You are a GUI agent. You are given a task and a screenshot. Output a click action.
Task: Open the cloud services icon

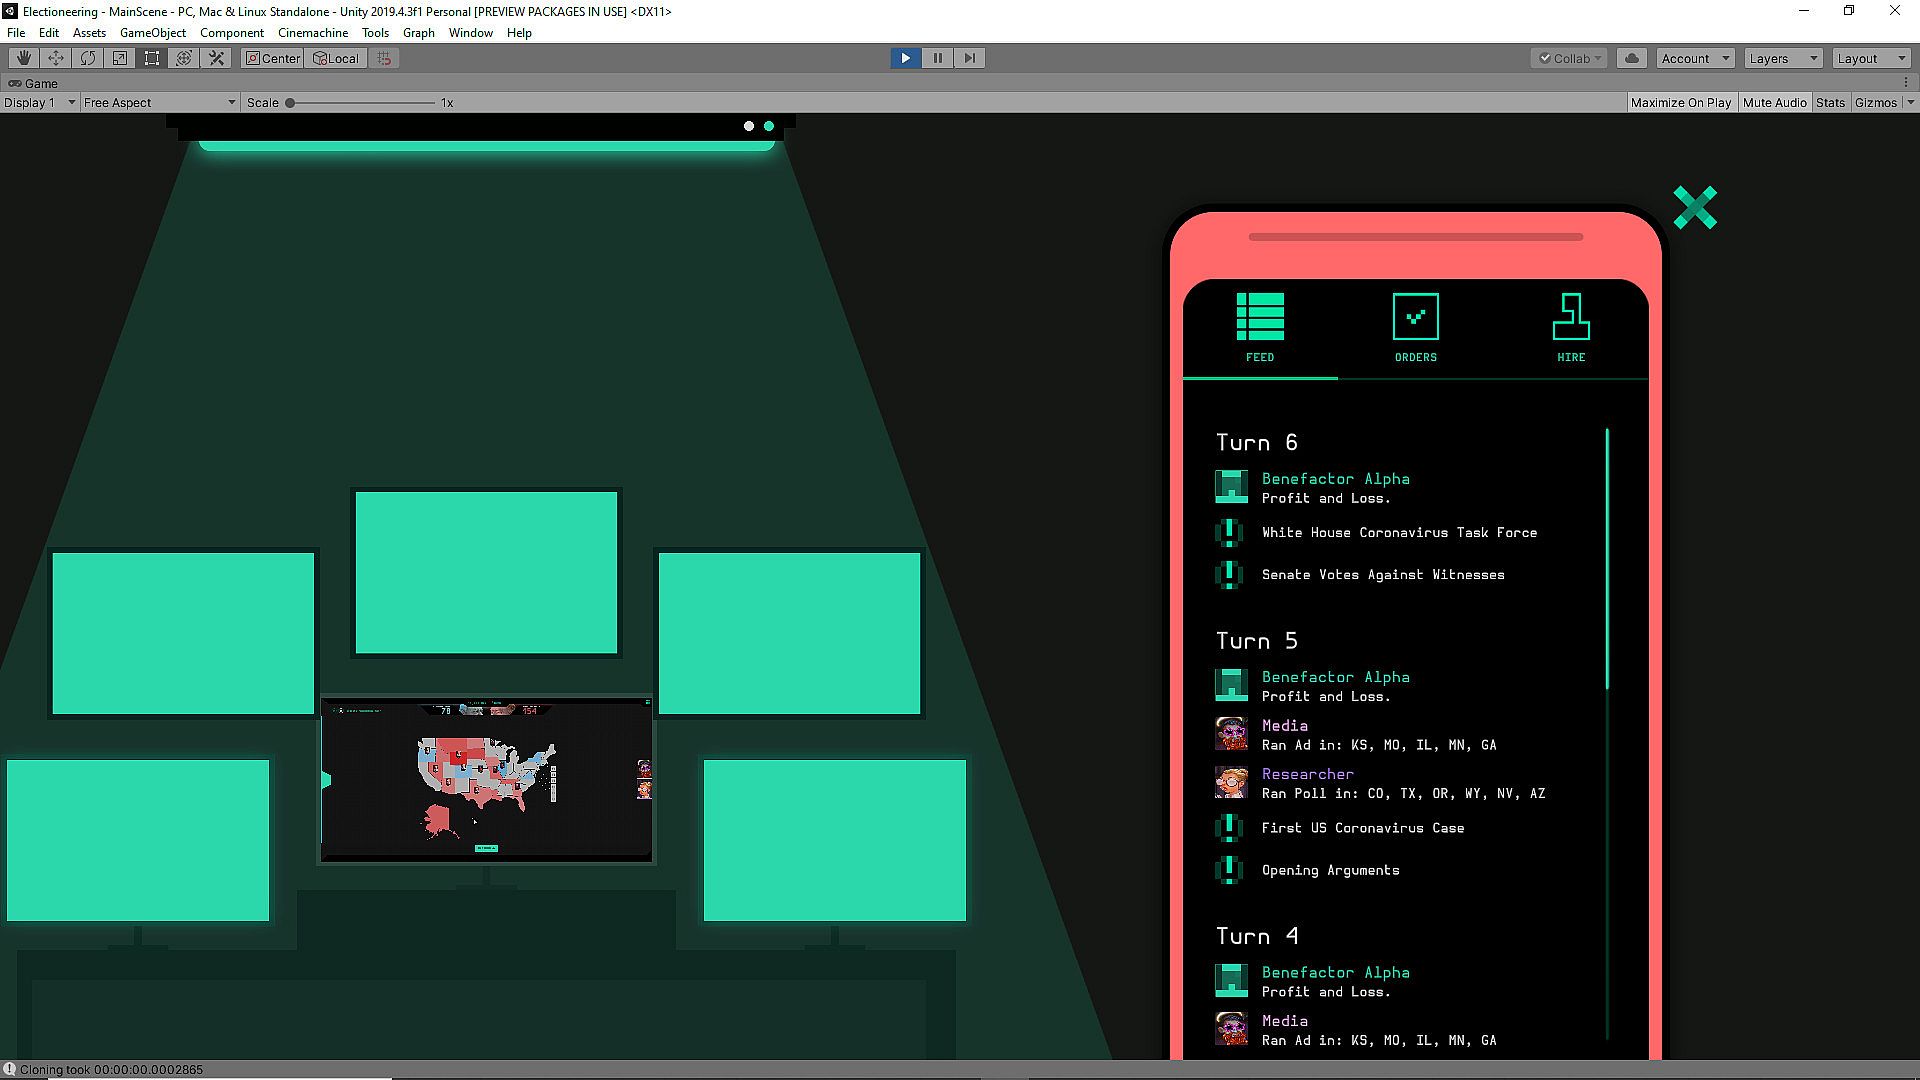click(1632, 58)
